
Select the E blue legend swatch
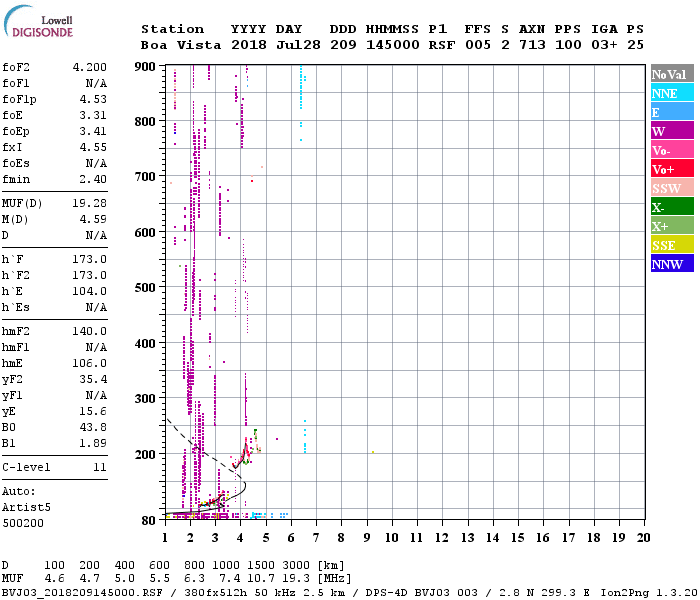click(x=672, y=112)
